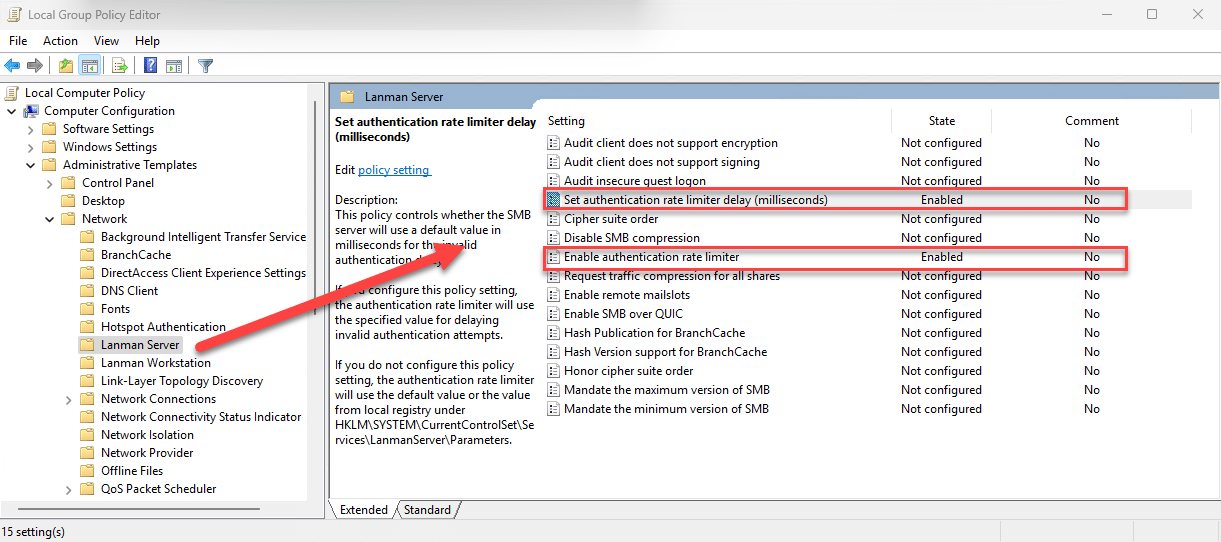The image size is (1221, 542).
Task: Select 'Mandate the minimum version of SMB'
Action: pyautogui.click(x=666, y=409)
